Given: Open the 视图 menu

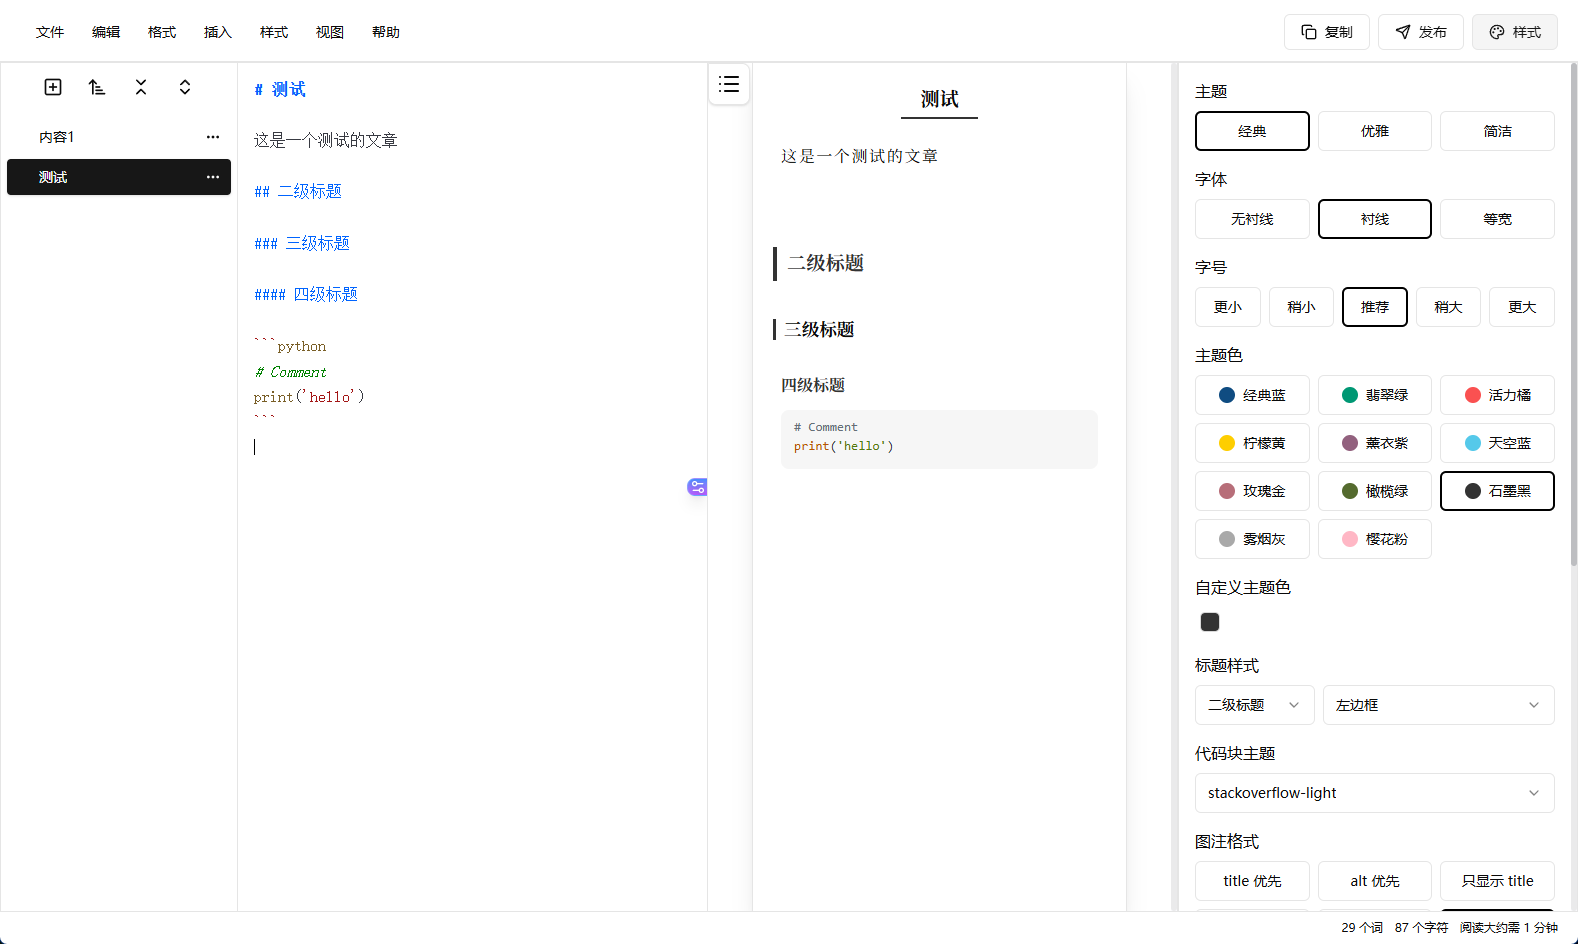Looking at the screenshot, I should [x=330, y=32].
